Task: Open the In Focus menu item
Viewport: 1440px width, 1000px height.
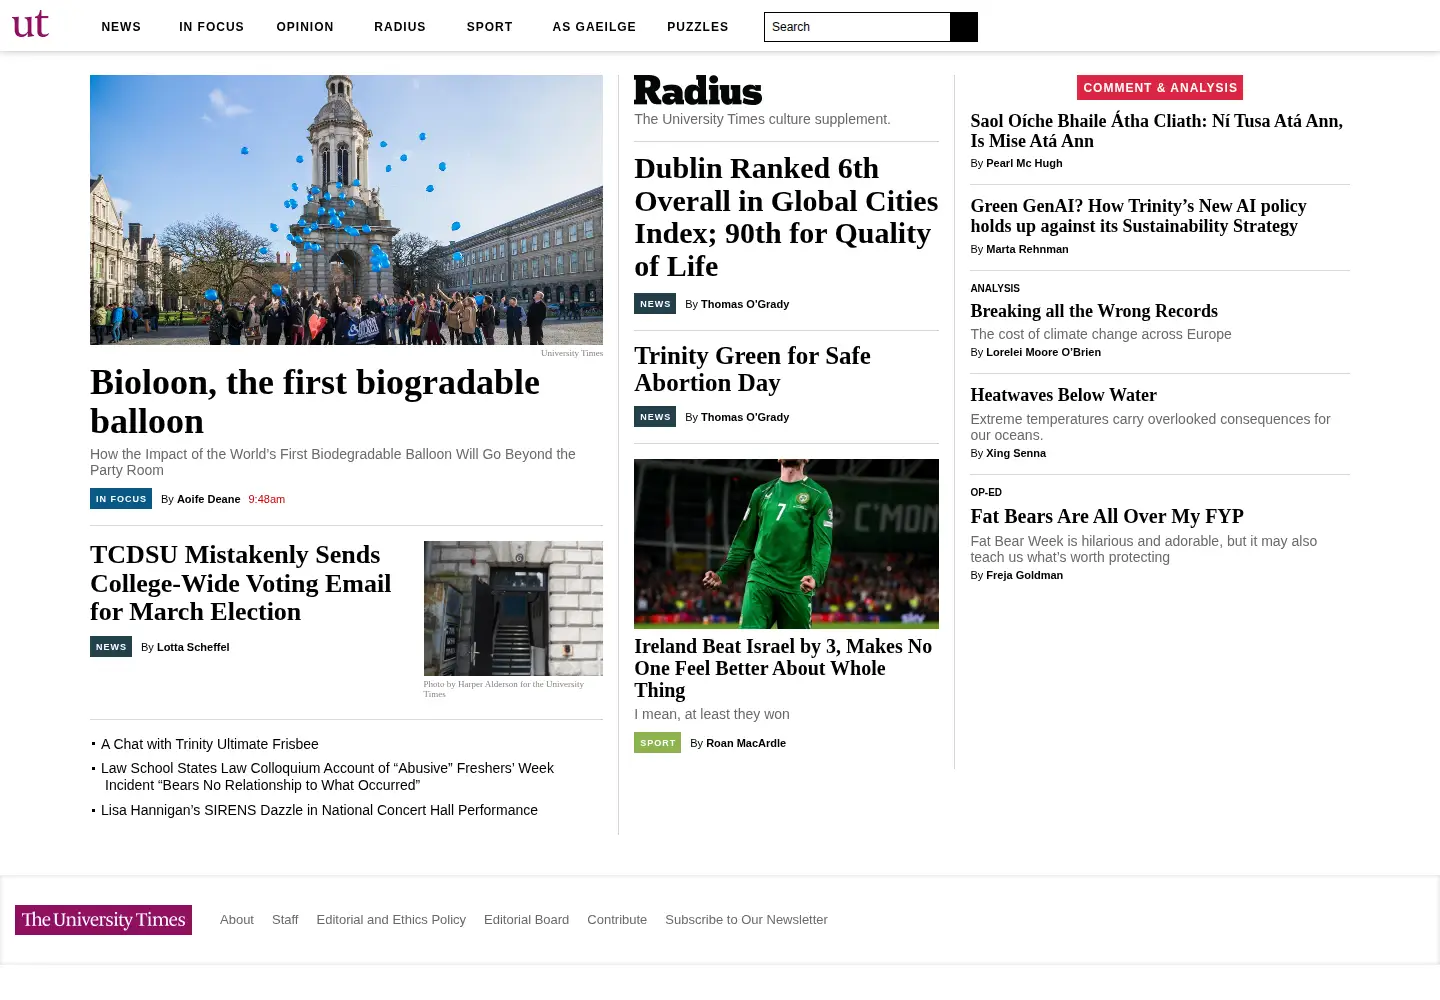Action: (211, 27)
